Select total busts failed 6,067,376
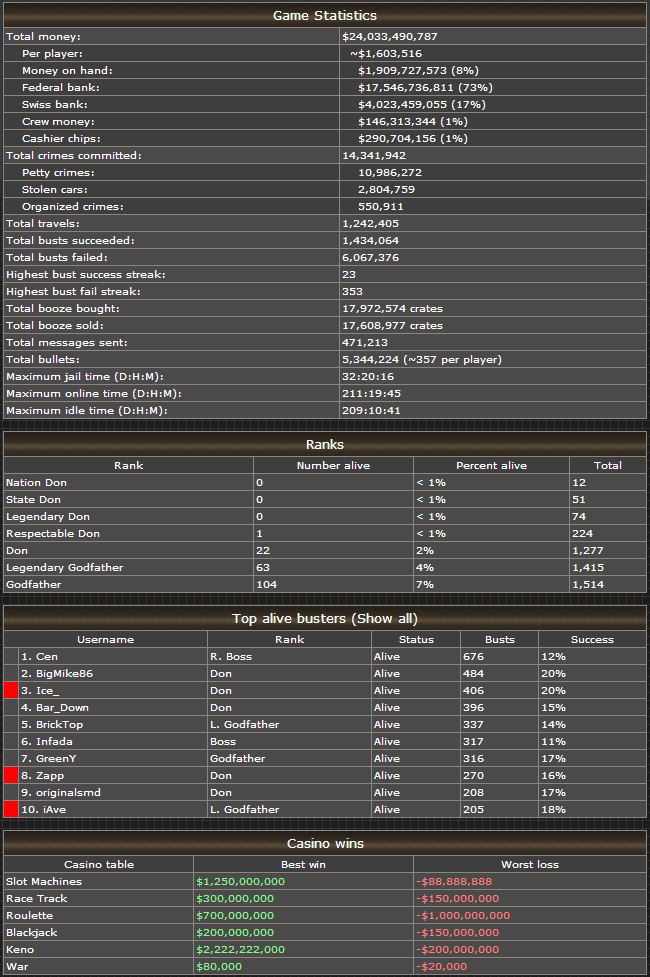Viewport: 650px width, 977px height. tap(370, 257)
